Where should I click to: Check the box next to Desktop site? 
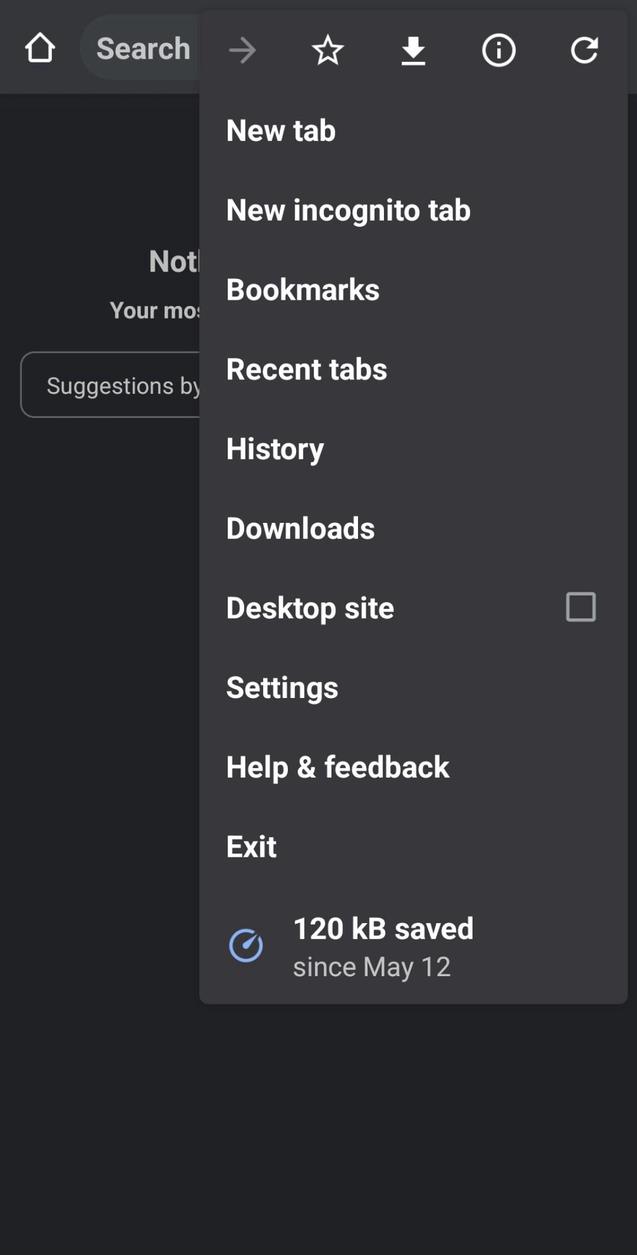[580, 607]
